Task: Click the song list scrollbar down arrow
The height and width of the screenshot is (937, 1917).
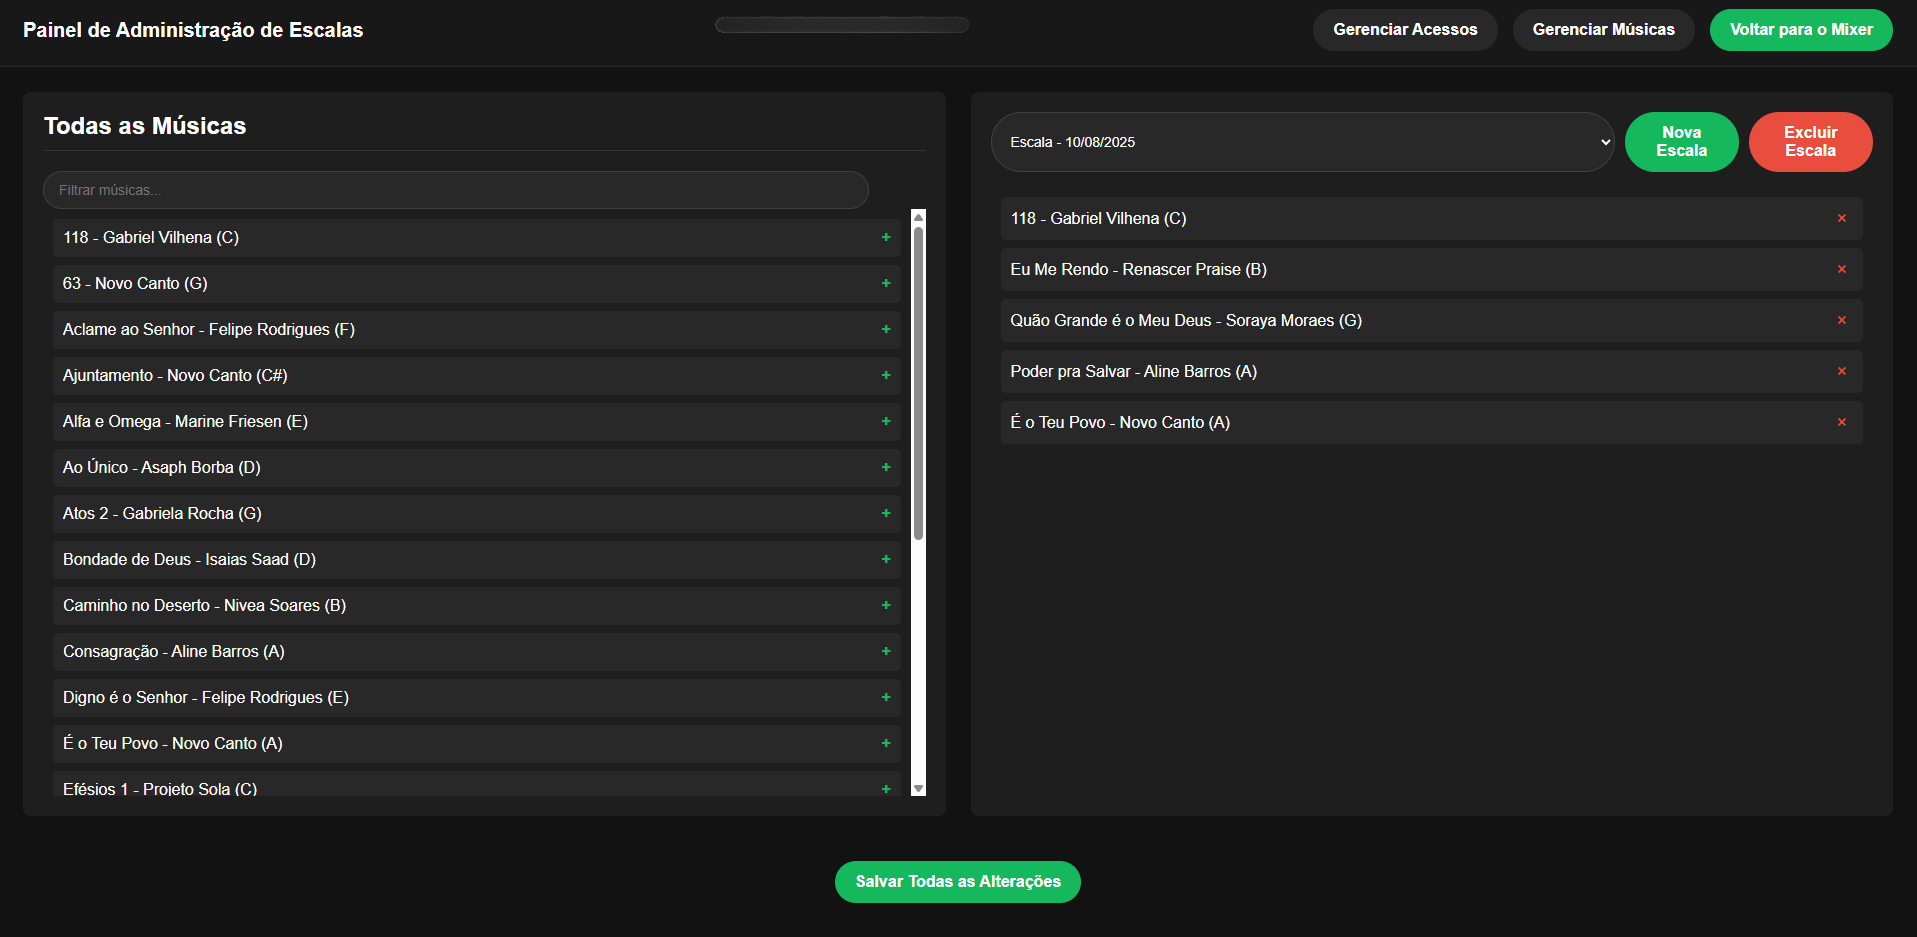Action: click(x=918, y=789)
